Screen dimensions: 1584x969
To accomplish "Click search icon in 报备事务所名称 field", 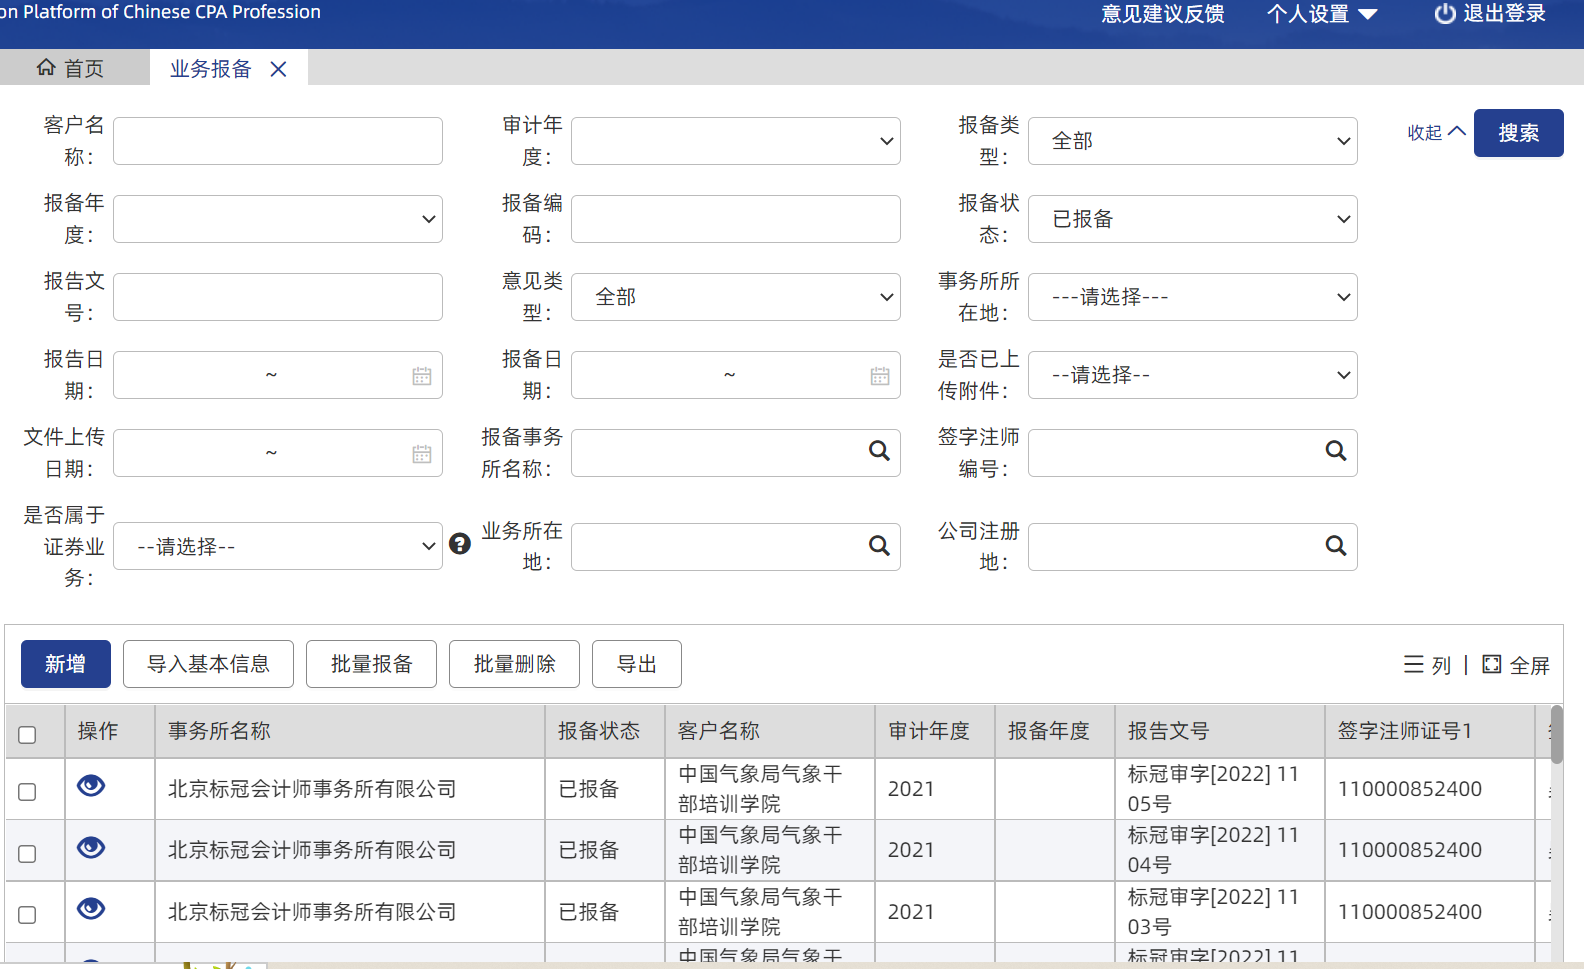I will pos(879,451).
